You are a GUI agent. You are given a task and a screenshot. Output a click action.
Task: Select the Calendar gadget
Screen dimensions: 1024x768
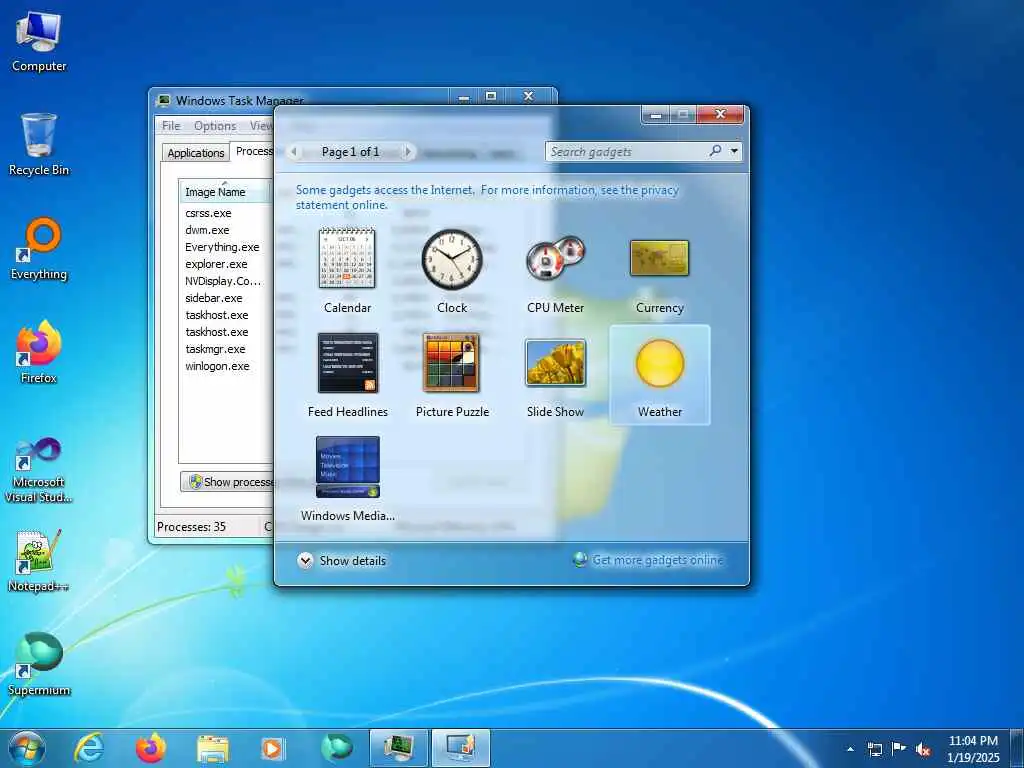(x=347, y=269)
